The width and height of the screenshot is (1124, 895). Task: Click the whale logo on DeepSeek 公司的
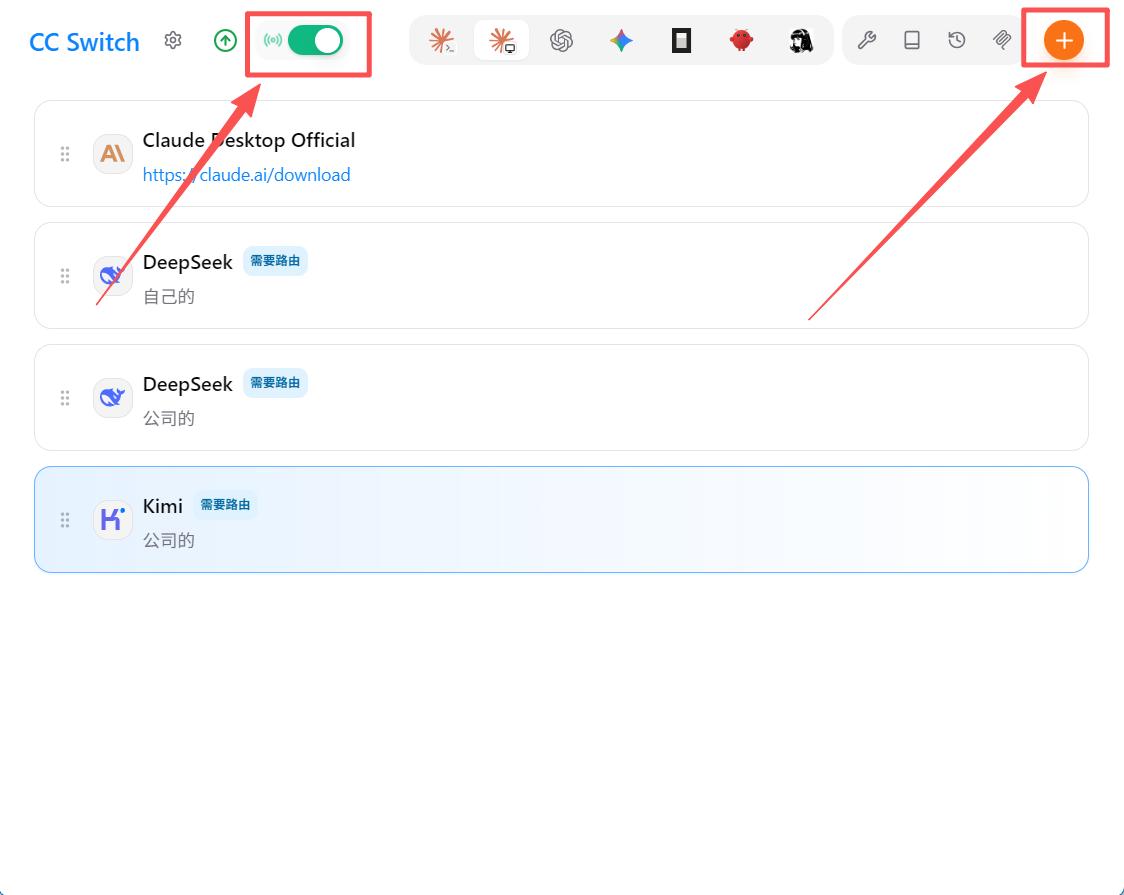tap(113, 397)
